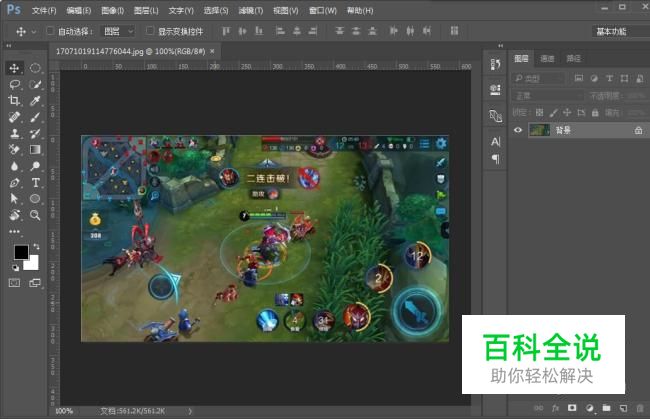Click the foreground color black swatch
This screenshot has height=419, width=650.
20,252
